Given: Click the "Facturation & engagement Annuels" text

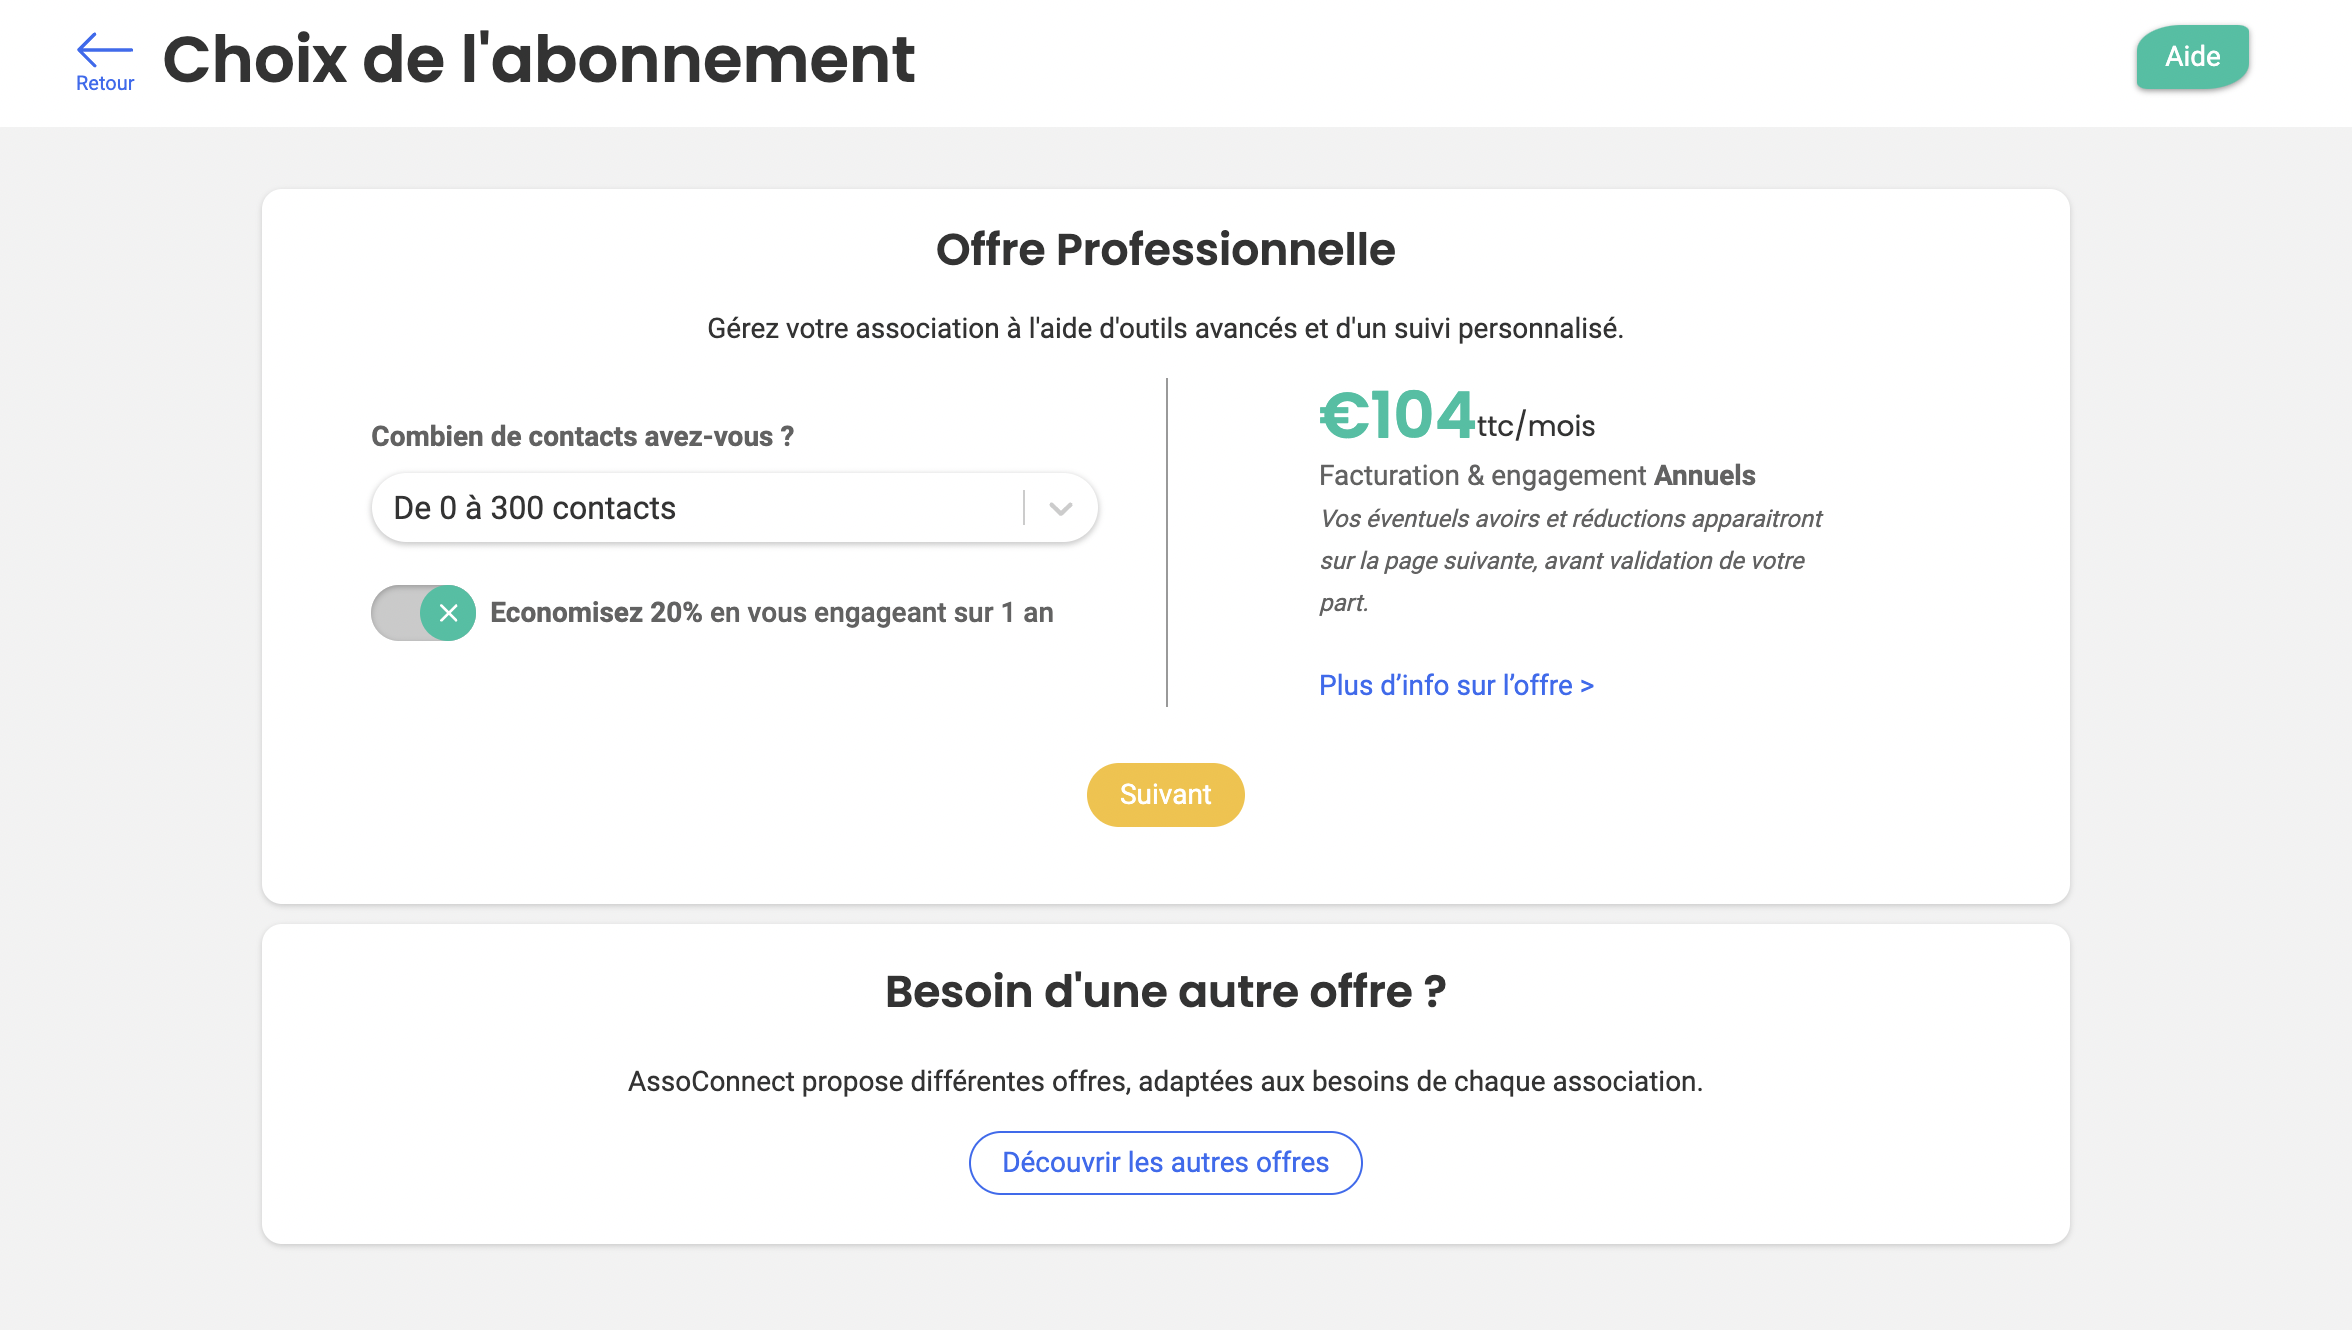Looking at the screenshot, I should [1537, 476].
